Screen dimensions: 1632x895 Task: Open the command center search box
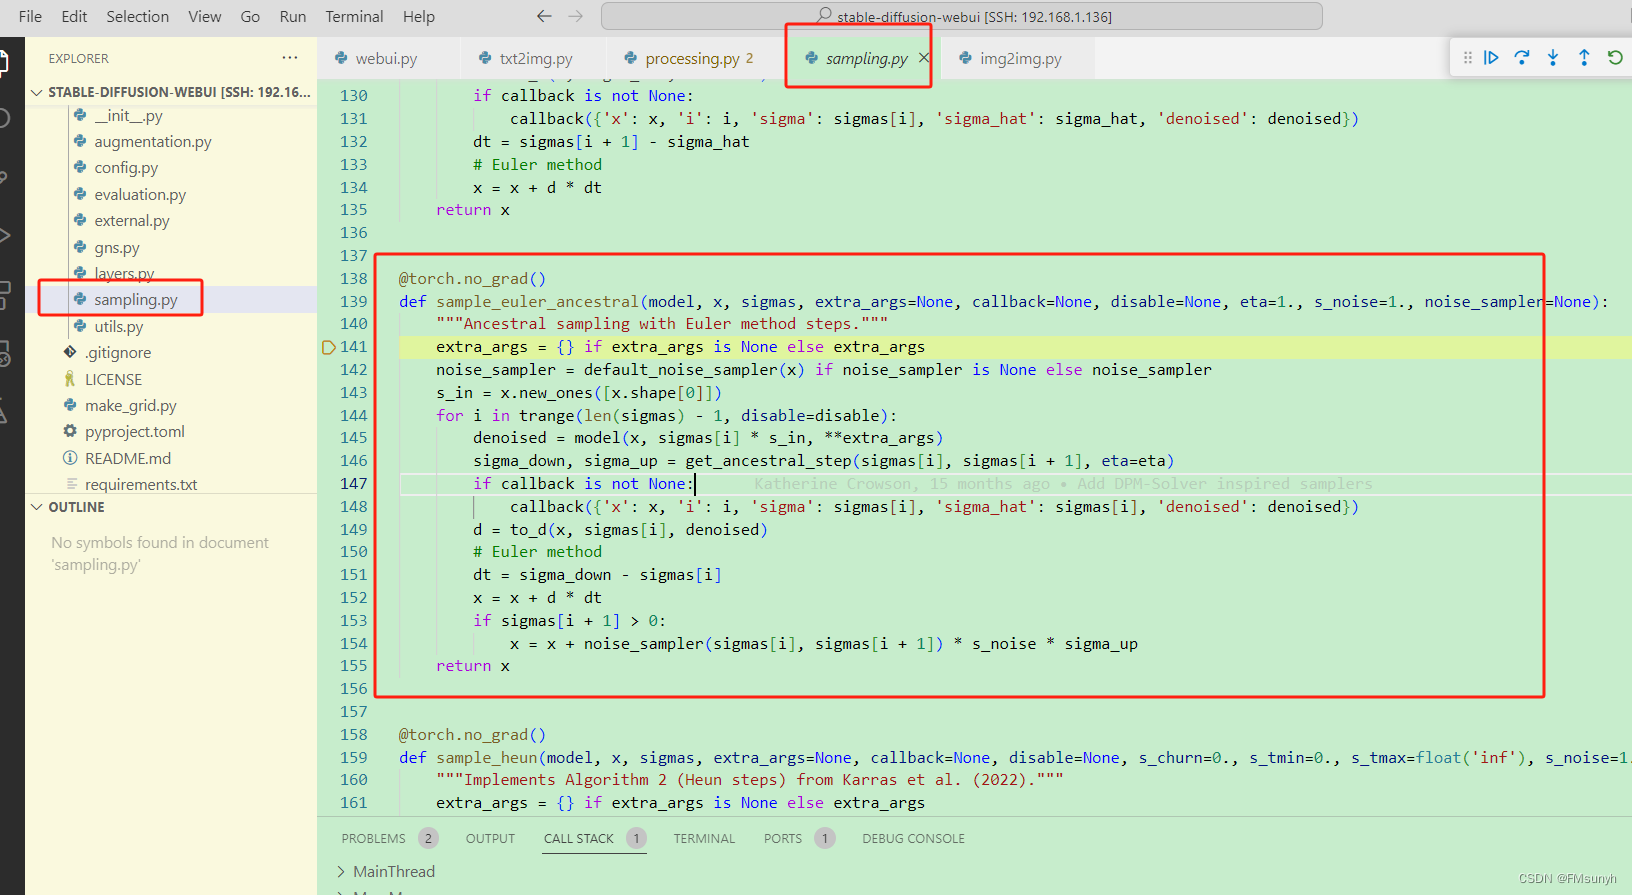pyautogui.click(x=961, y=16)
